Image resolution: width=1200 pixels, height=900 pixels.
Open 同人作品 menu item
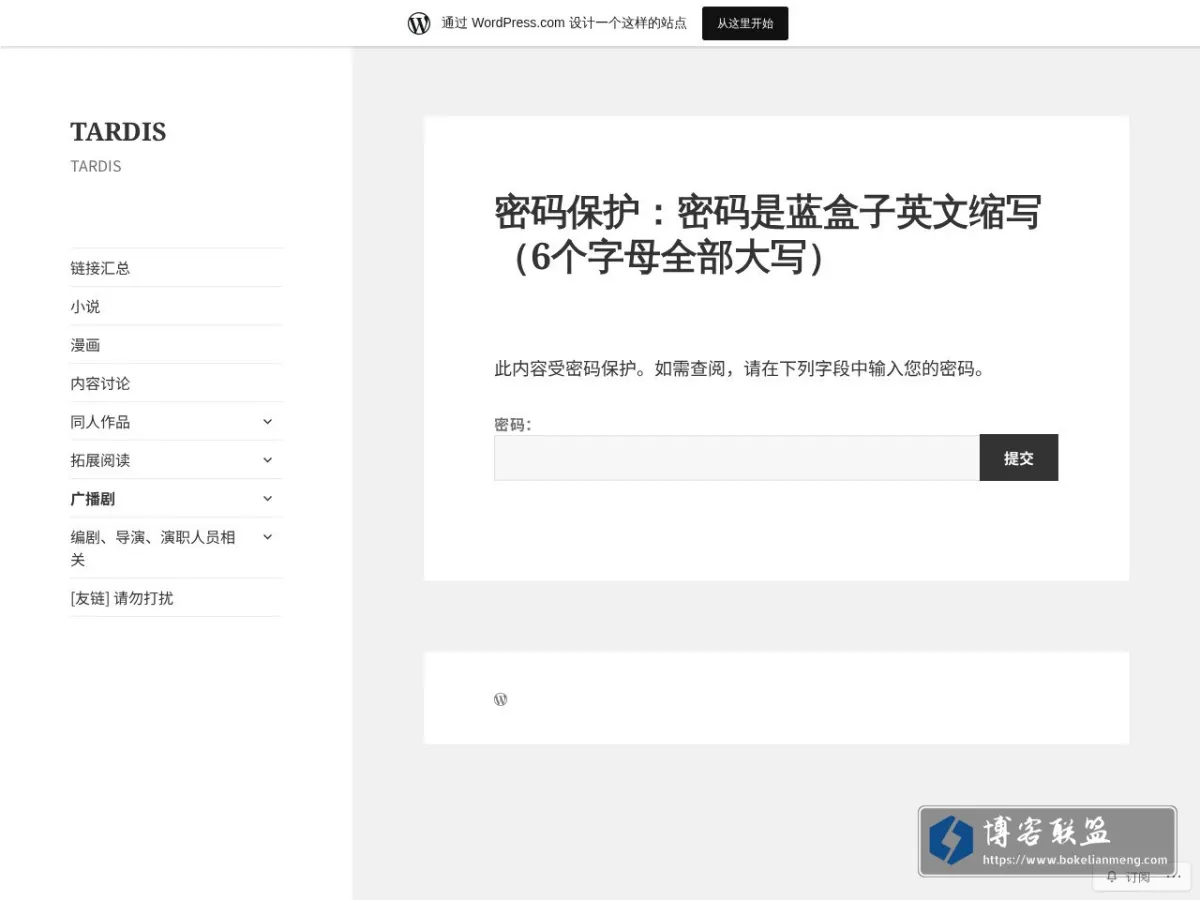[x=100, y=422]
